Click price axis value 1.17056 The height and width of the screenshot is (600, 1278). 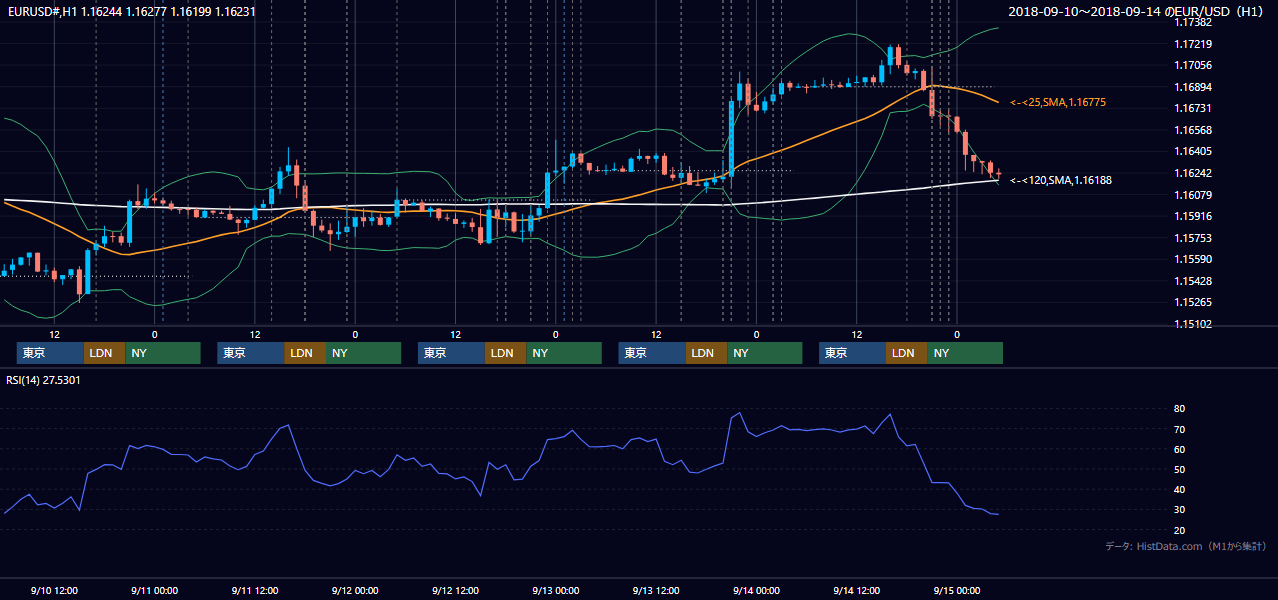[1193, 65]
